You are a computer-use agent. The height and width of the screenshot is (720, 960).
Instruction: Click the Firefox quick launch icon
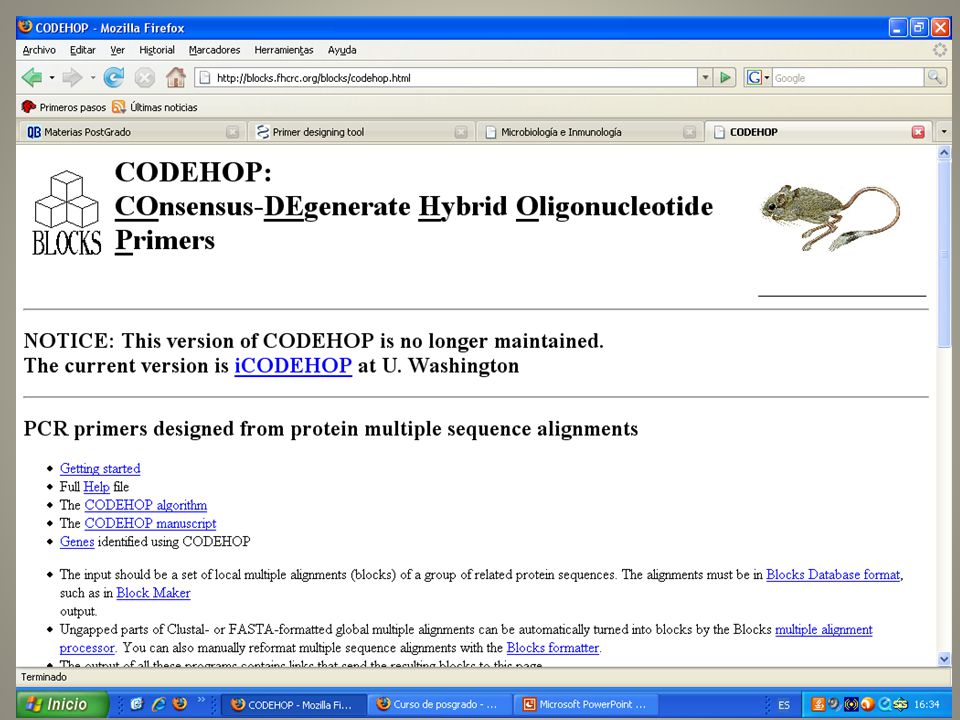click(x=179, y=704)
